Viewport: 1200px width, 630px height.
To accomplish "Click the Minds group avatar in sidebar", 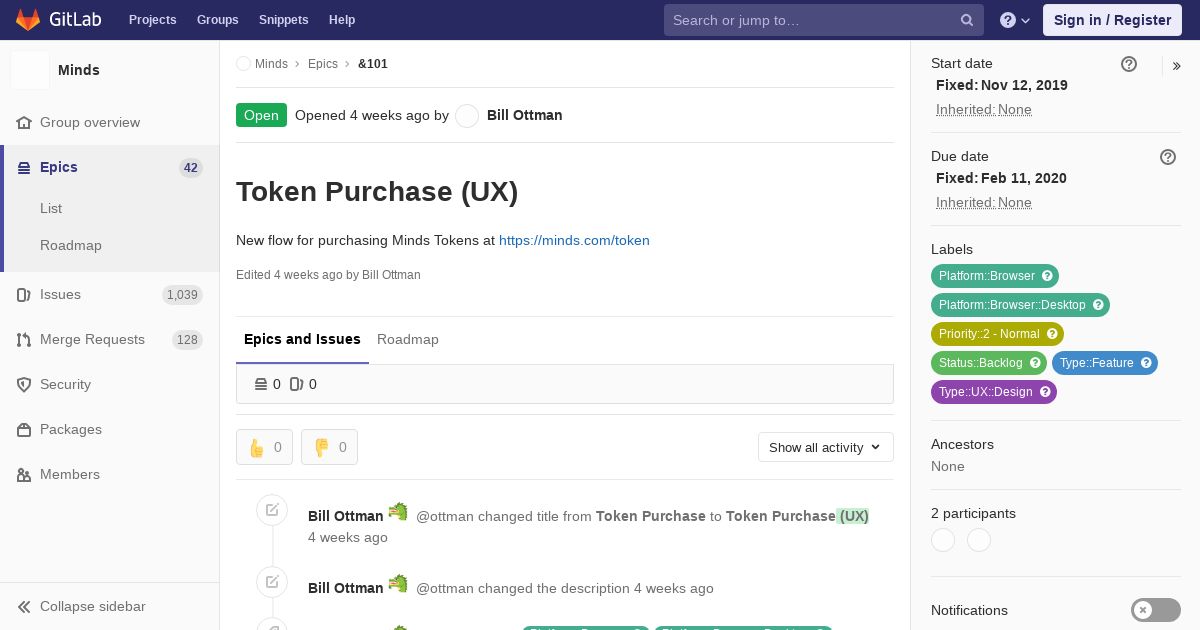I will click(x=30, y=70).
